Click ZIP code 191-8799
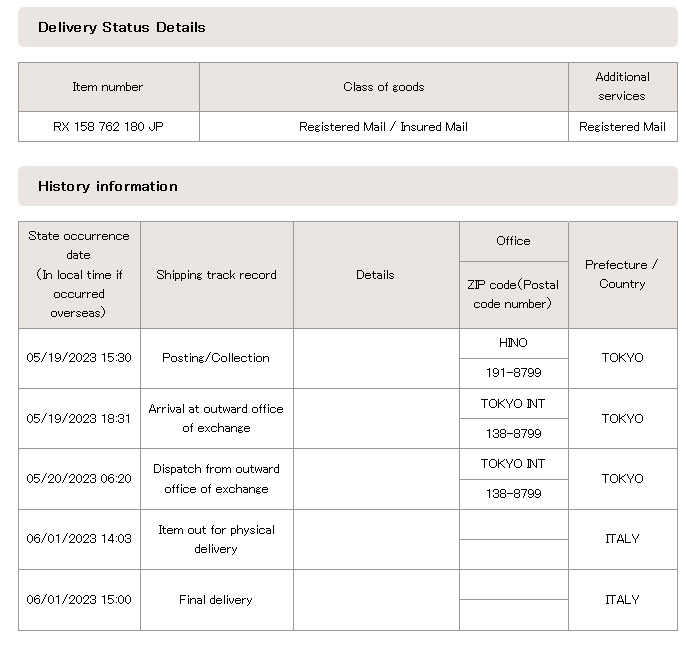The height and width of the screenshot is (650, 699). 513,373
